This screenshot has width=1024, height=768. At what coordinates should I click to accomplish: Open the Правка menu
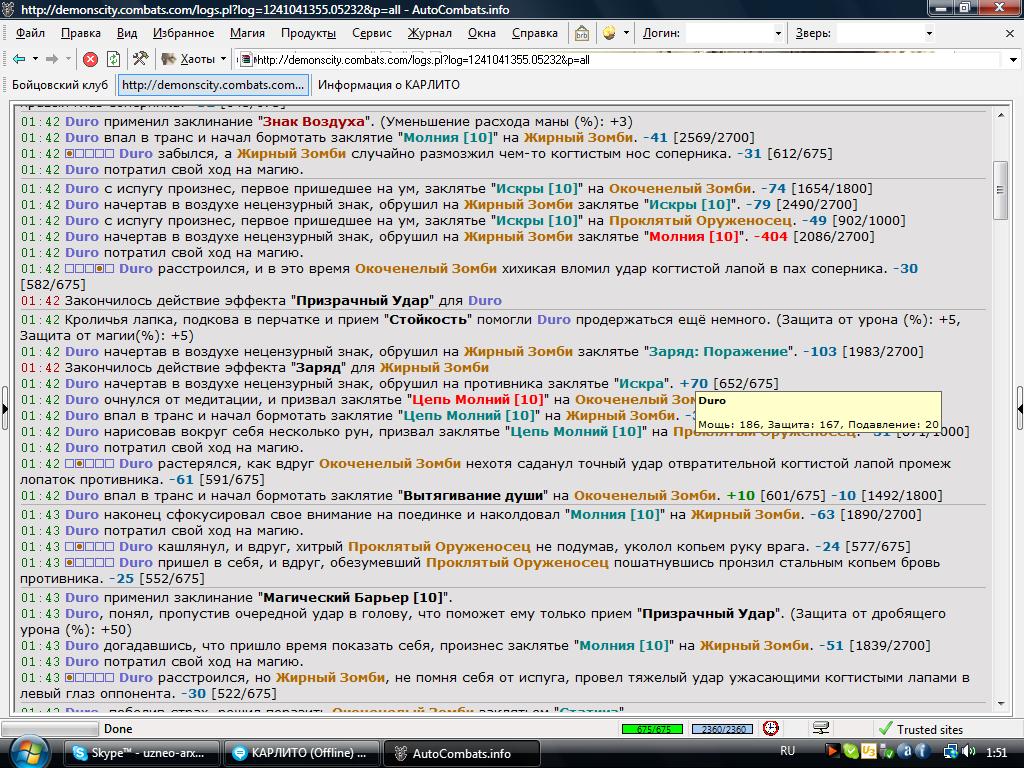click(x=81, y=33)
